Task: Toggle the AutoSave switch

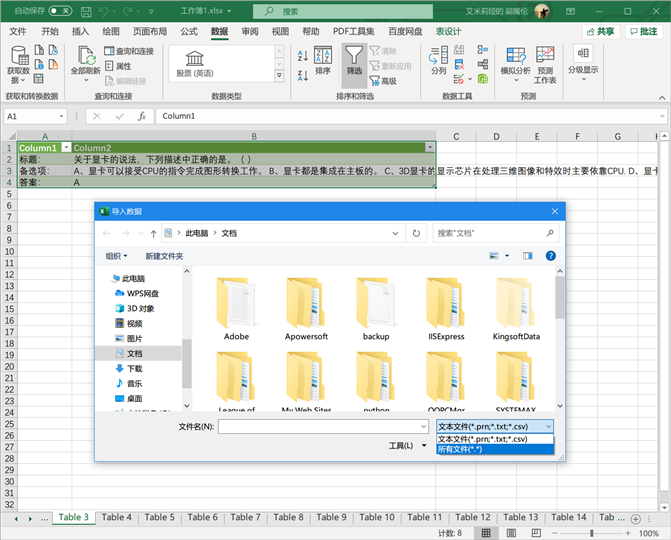Action: click(x=60, y=11)
